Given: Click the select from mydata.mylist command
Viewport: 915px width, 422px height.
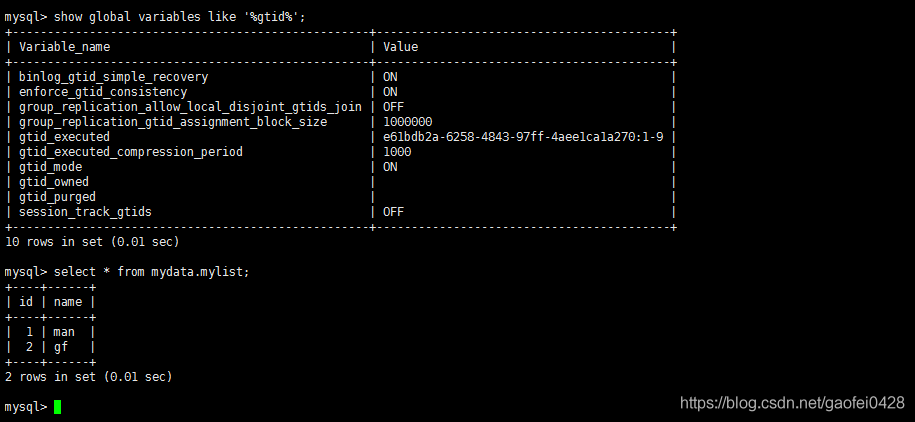Looking at the screenshot, I should click(x=152, y=272).
